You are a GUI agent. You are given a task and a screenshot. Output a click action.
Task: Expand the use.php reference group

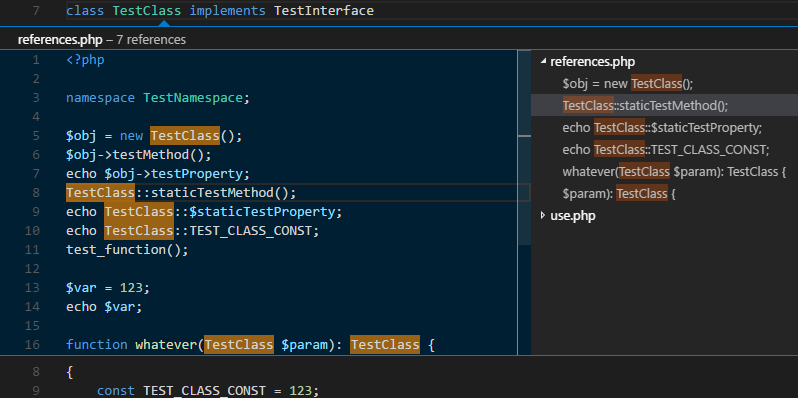pyautogui.click(x=543, y=216)
